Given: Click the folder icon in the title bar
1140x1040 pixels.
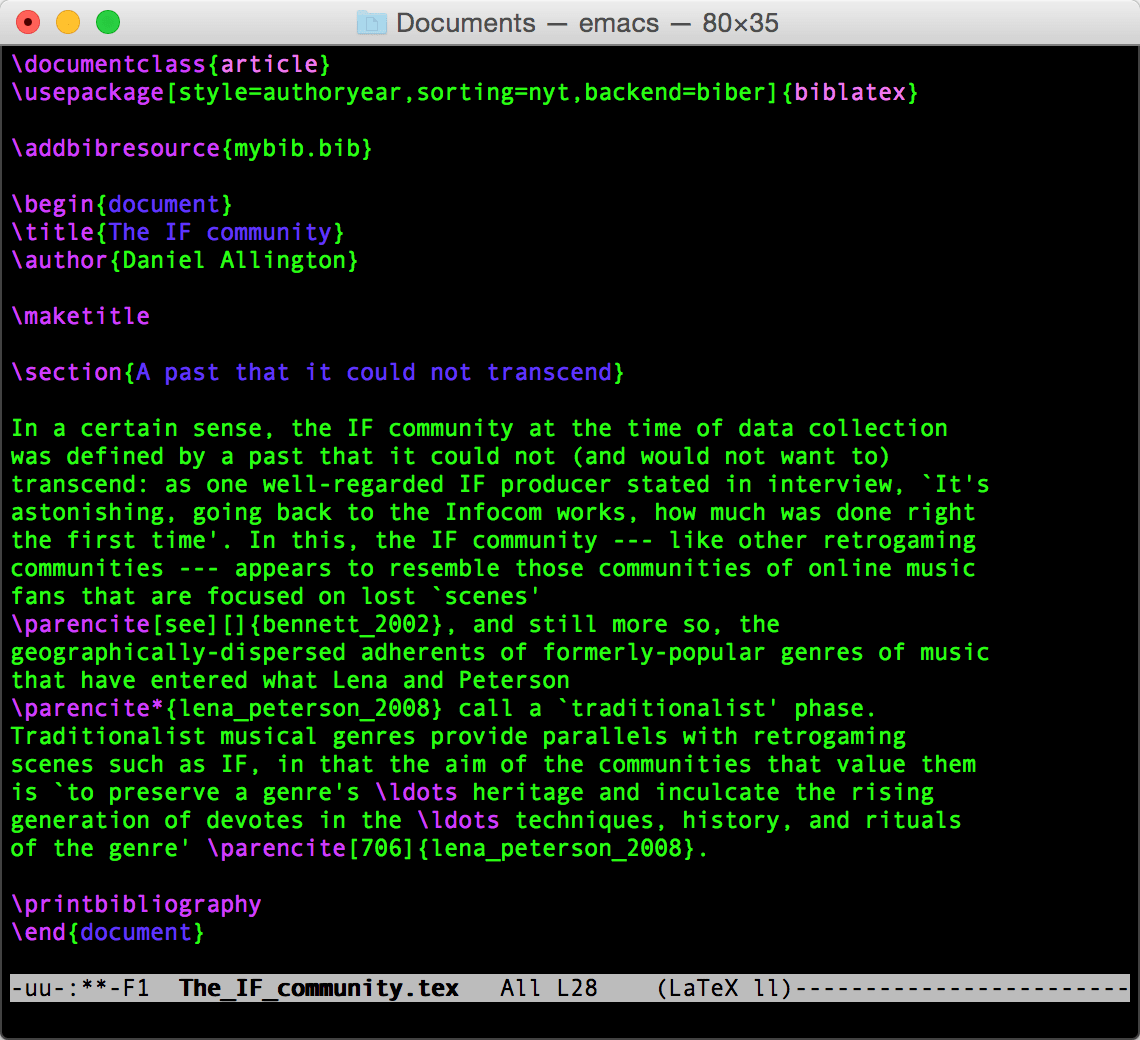Looking at the screenshot, I should pos(372,23).
